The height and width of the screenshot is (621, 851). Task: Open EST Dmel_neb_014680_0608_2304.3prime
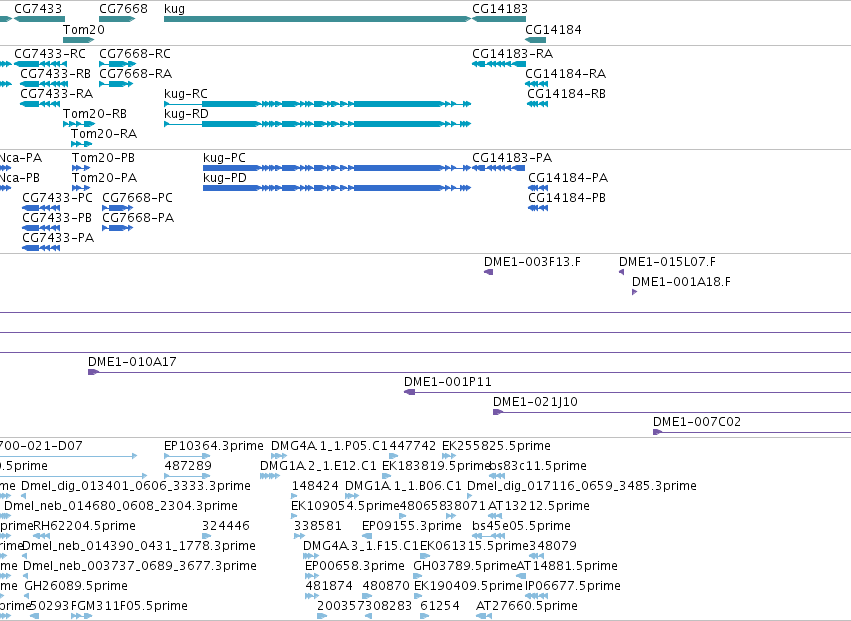pos(121,506)
